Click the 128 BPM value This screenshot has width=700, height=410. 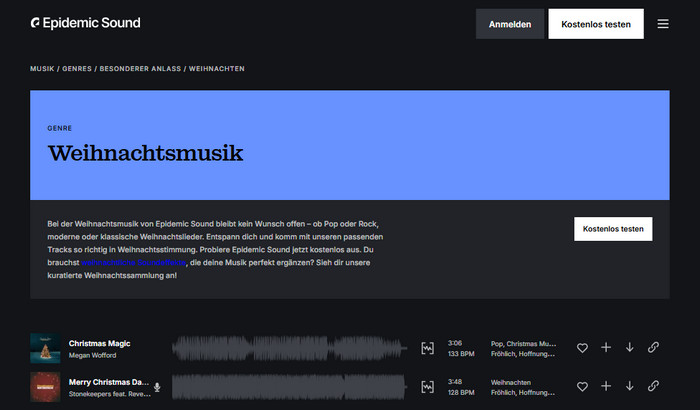tap(461, 393)
